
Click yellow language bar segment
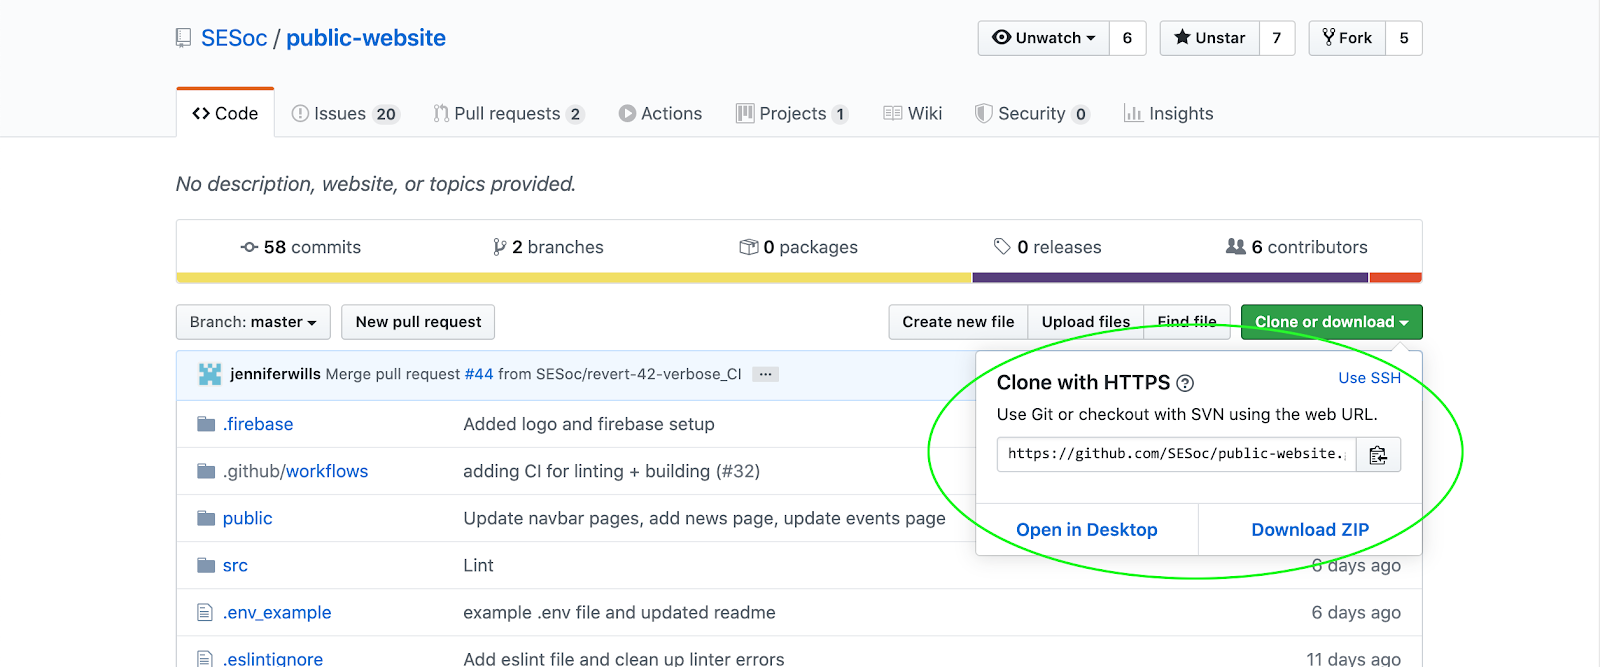(x=574, y=278)
